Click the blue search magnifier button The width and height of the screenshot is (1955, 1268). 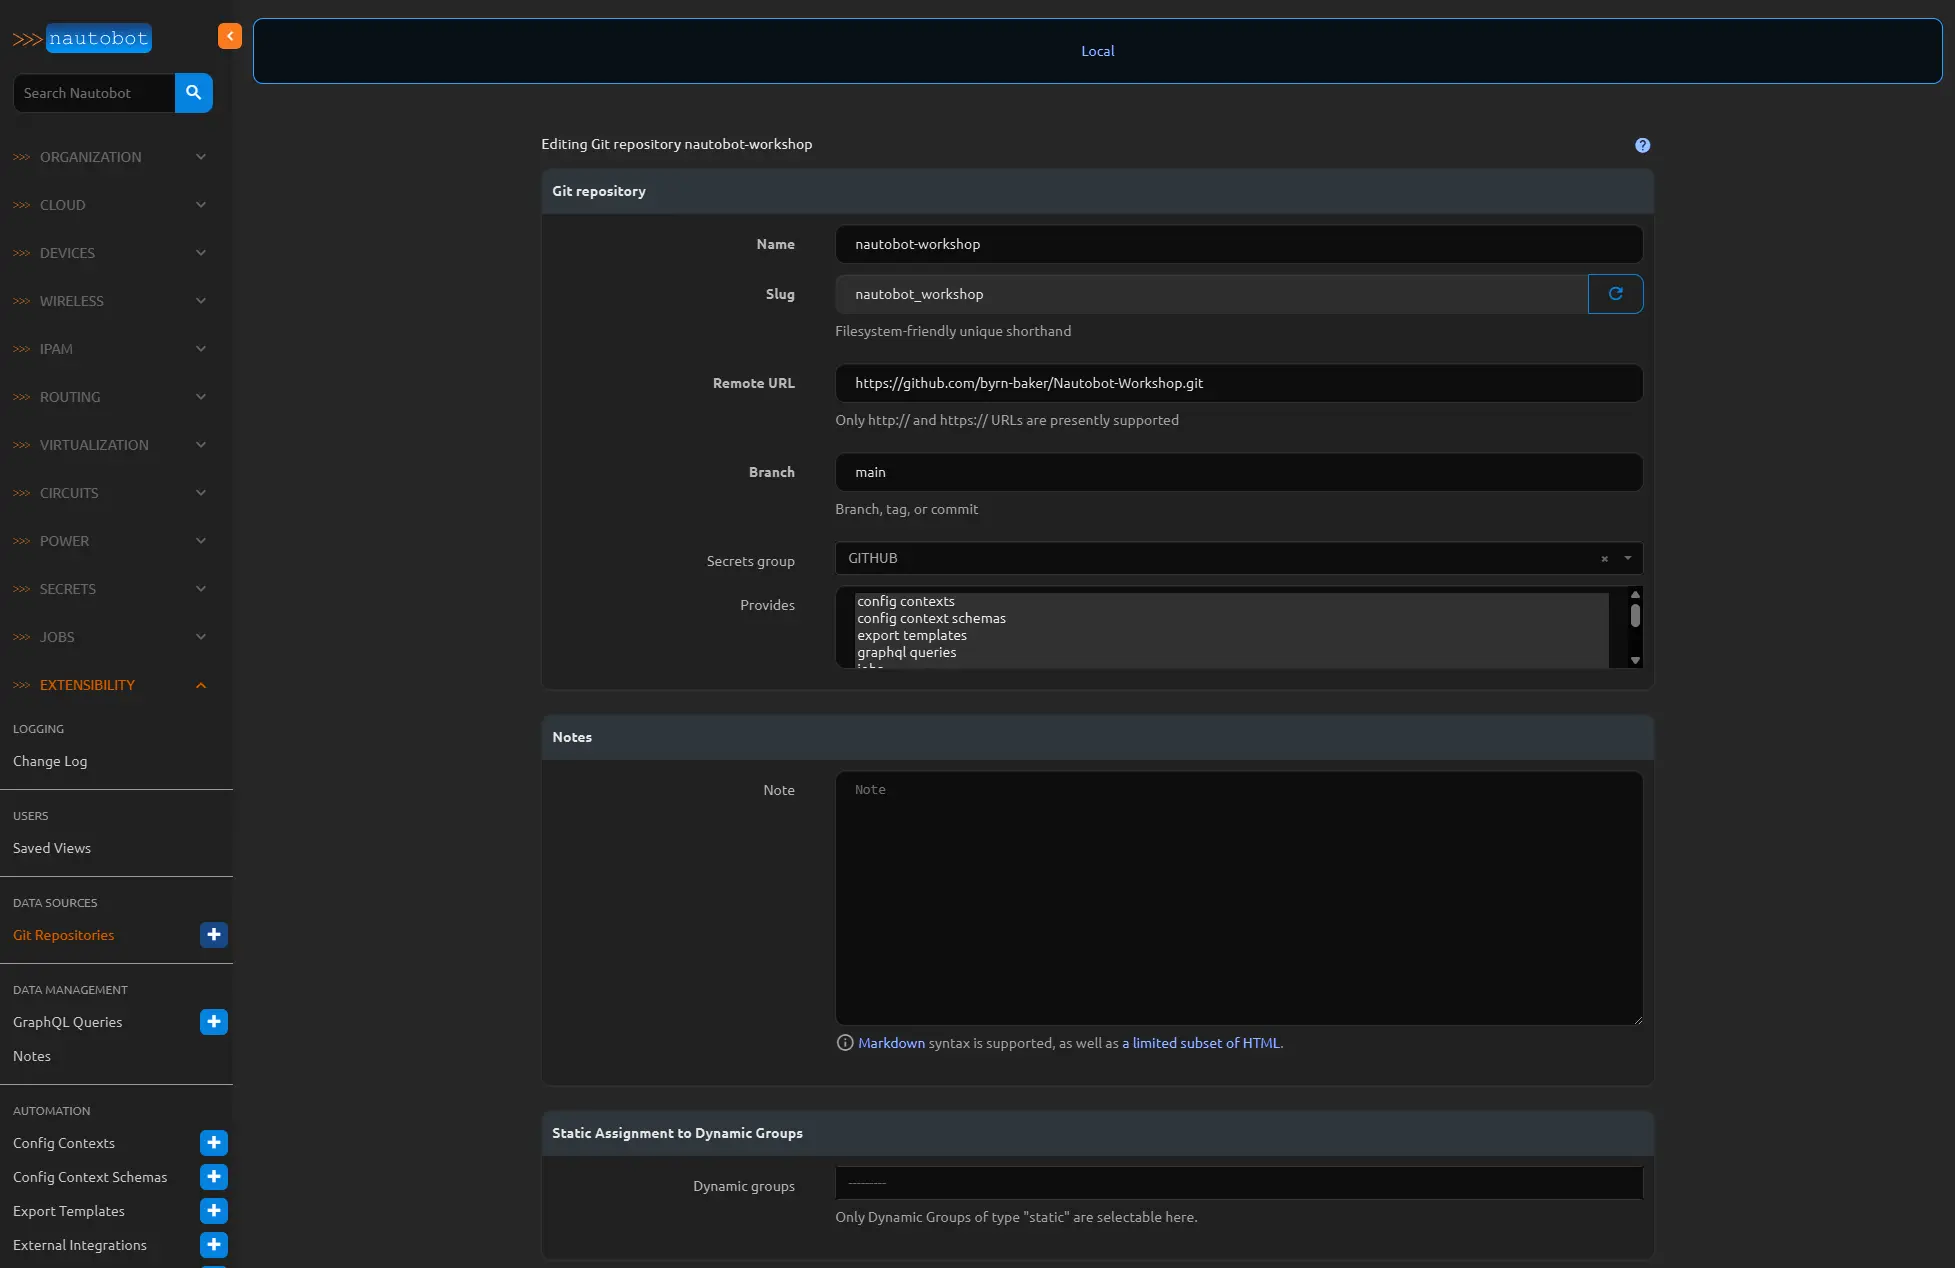(194, 93)
